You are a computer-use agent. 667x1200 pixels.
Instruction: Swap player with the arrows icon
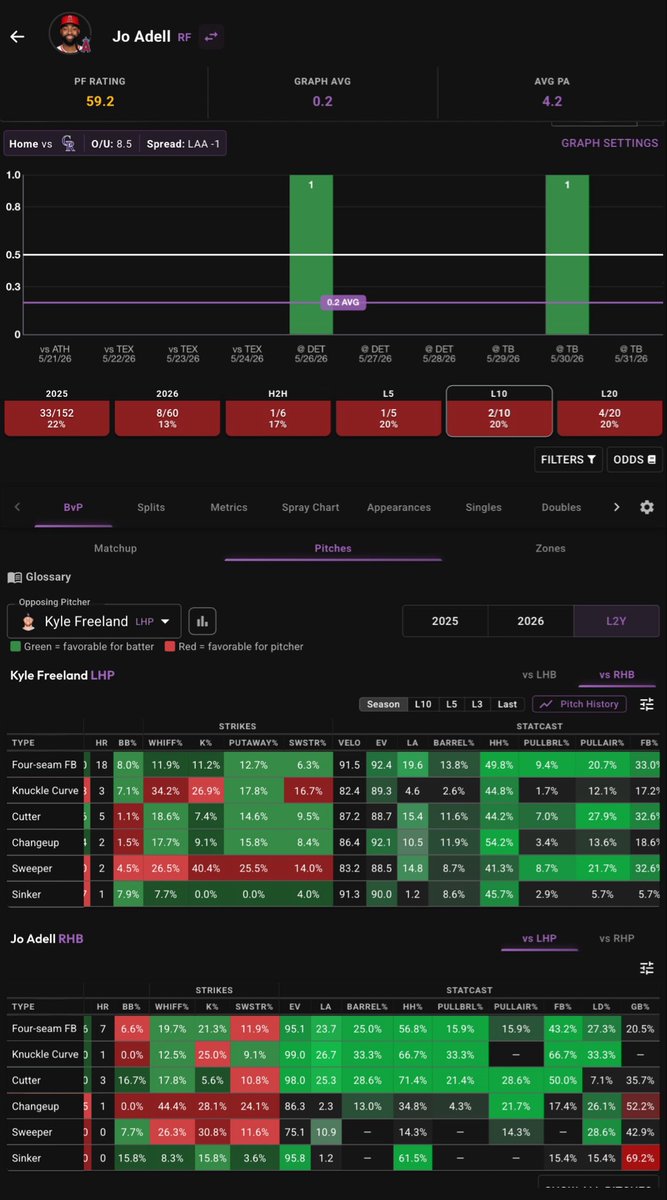point(211,36)
